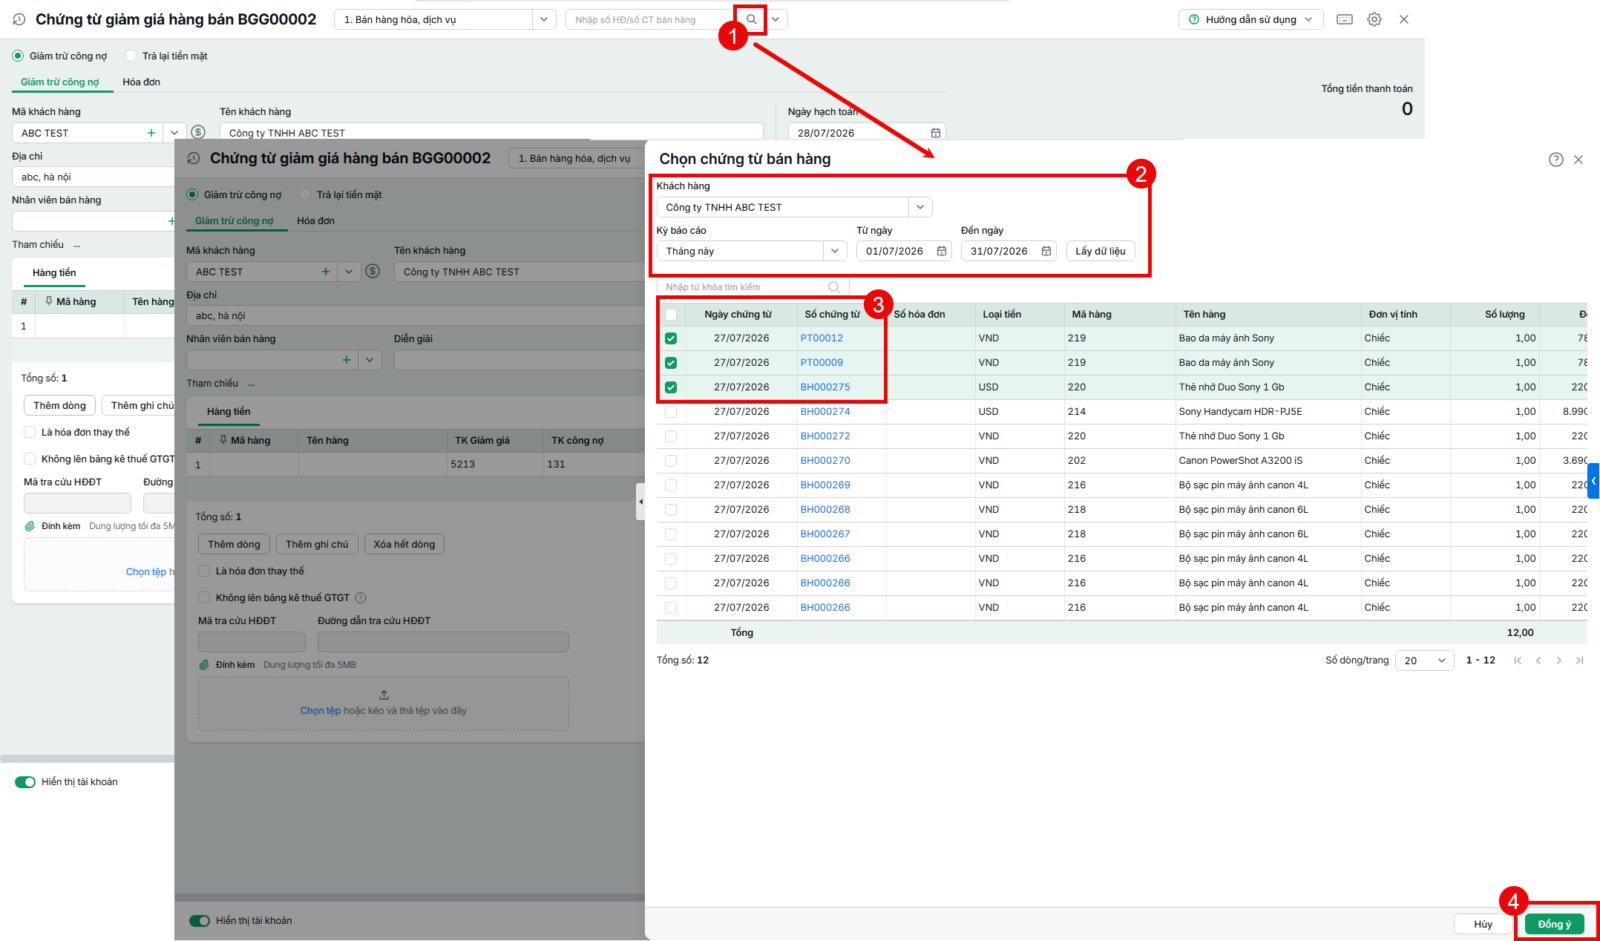This screenshot has width=1600, height=941.
Task: Click the magnifier icon beside the sales voucher search box
Action: [x=752, y=19]
